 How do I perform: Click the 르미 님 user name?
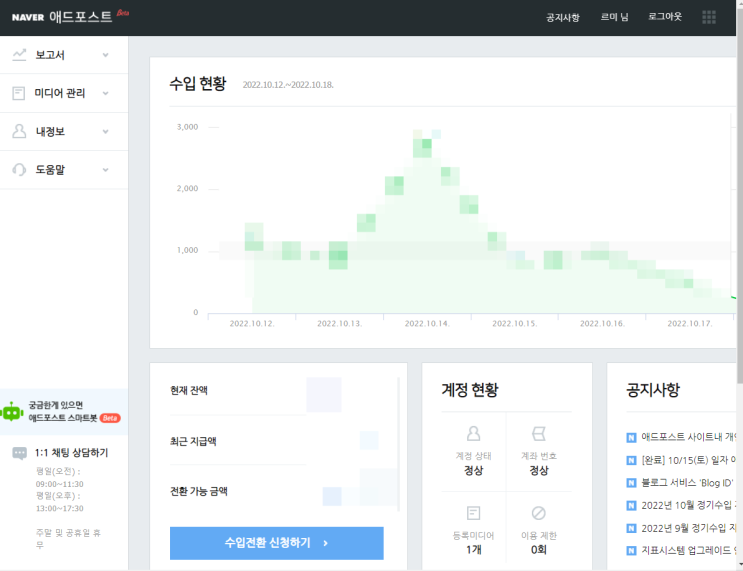click(615, 17)
